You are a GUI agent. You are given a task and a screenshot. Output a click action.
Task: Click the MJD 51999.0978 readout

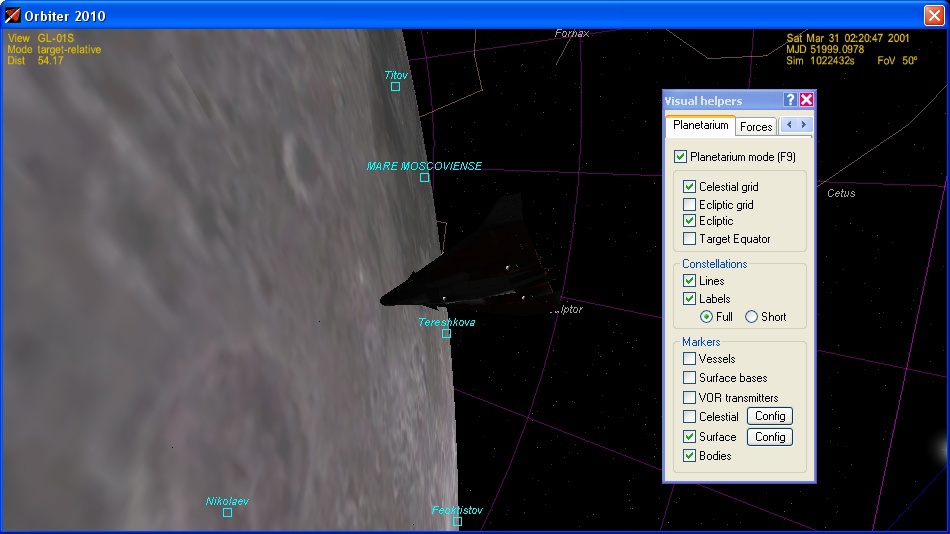(825, 49)
